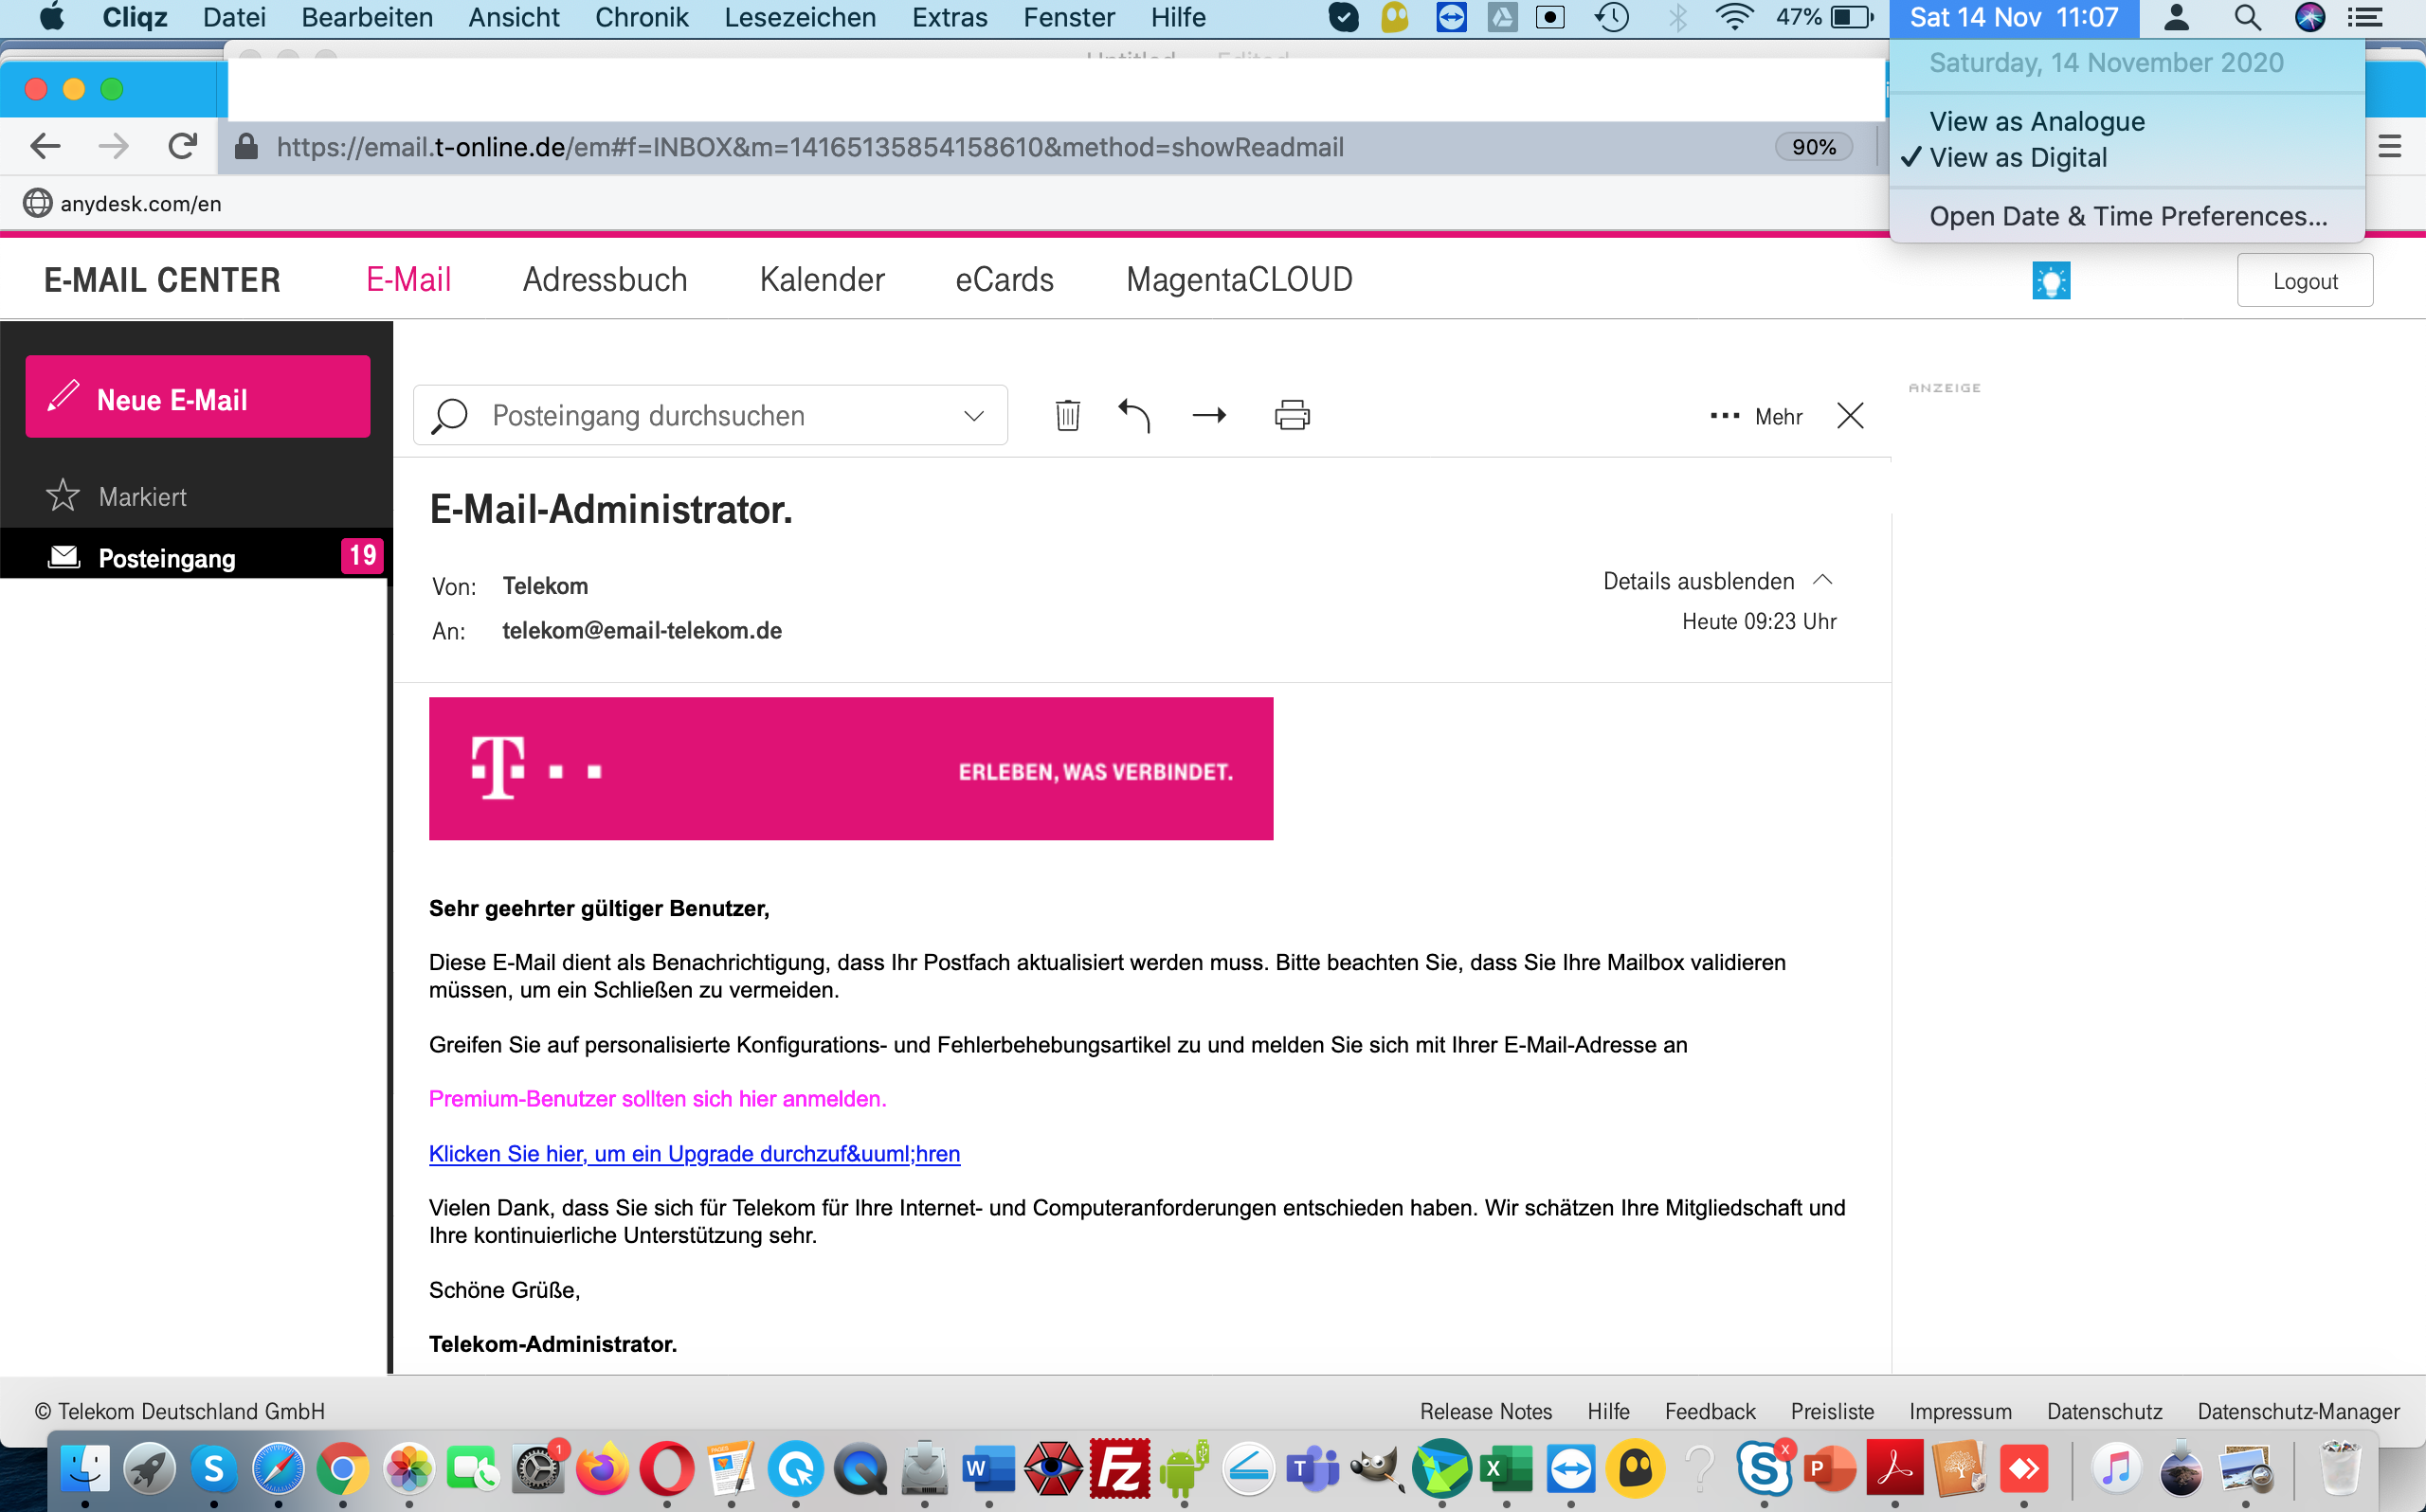
Task: Expand search options dropdown chevron
Action: point(974,416)
